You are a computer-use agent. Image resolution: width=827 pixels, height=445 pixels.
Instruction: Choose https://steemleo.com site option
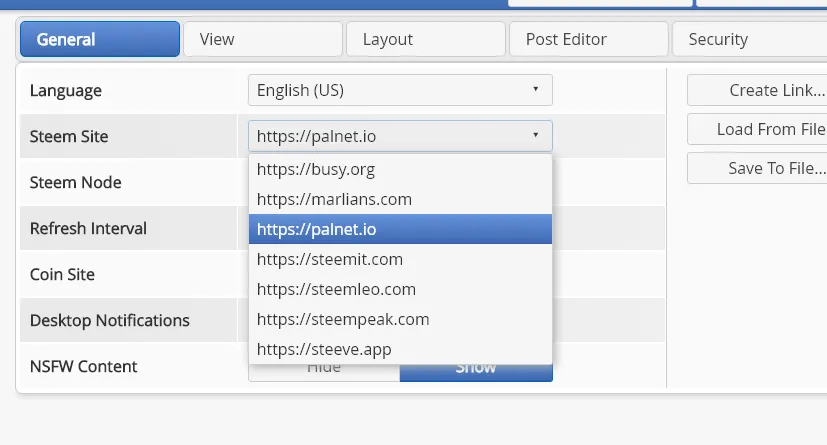tap(400, 289)
